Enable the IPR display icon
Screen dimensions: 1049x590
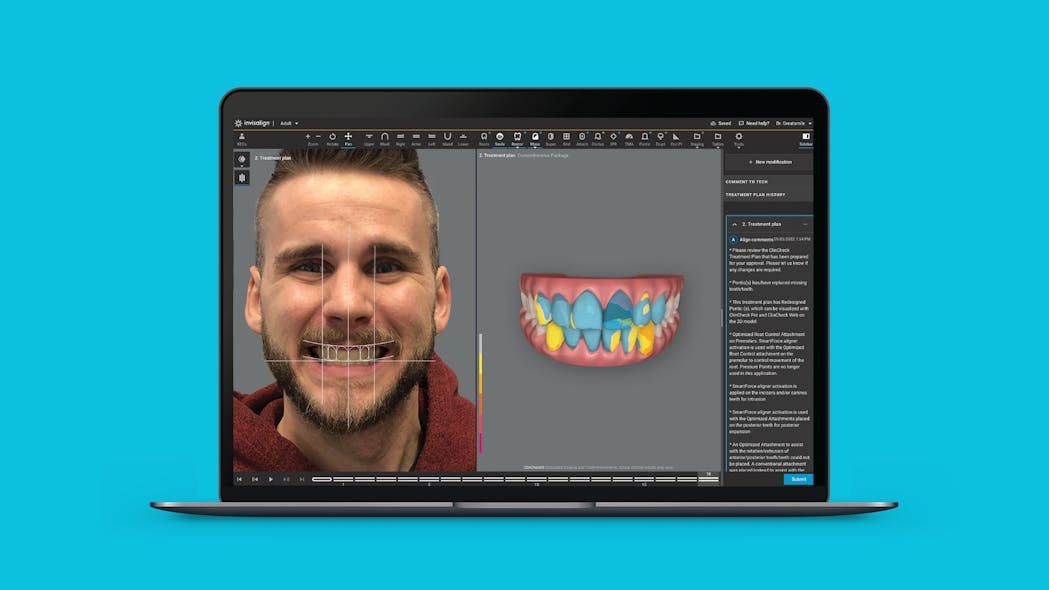613,137
